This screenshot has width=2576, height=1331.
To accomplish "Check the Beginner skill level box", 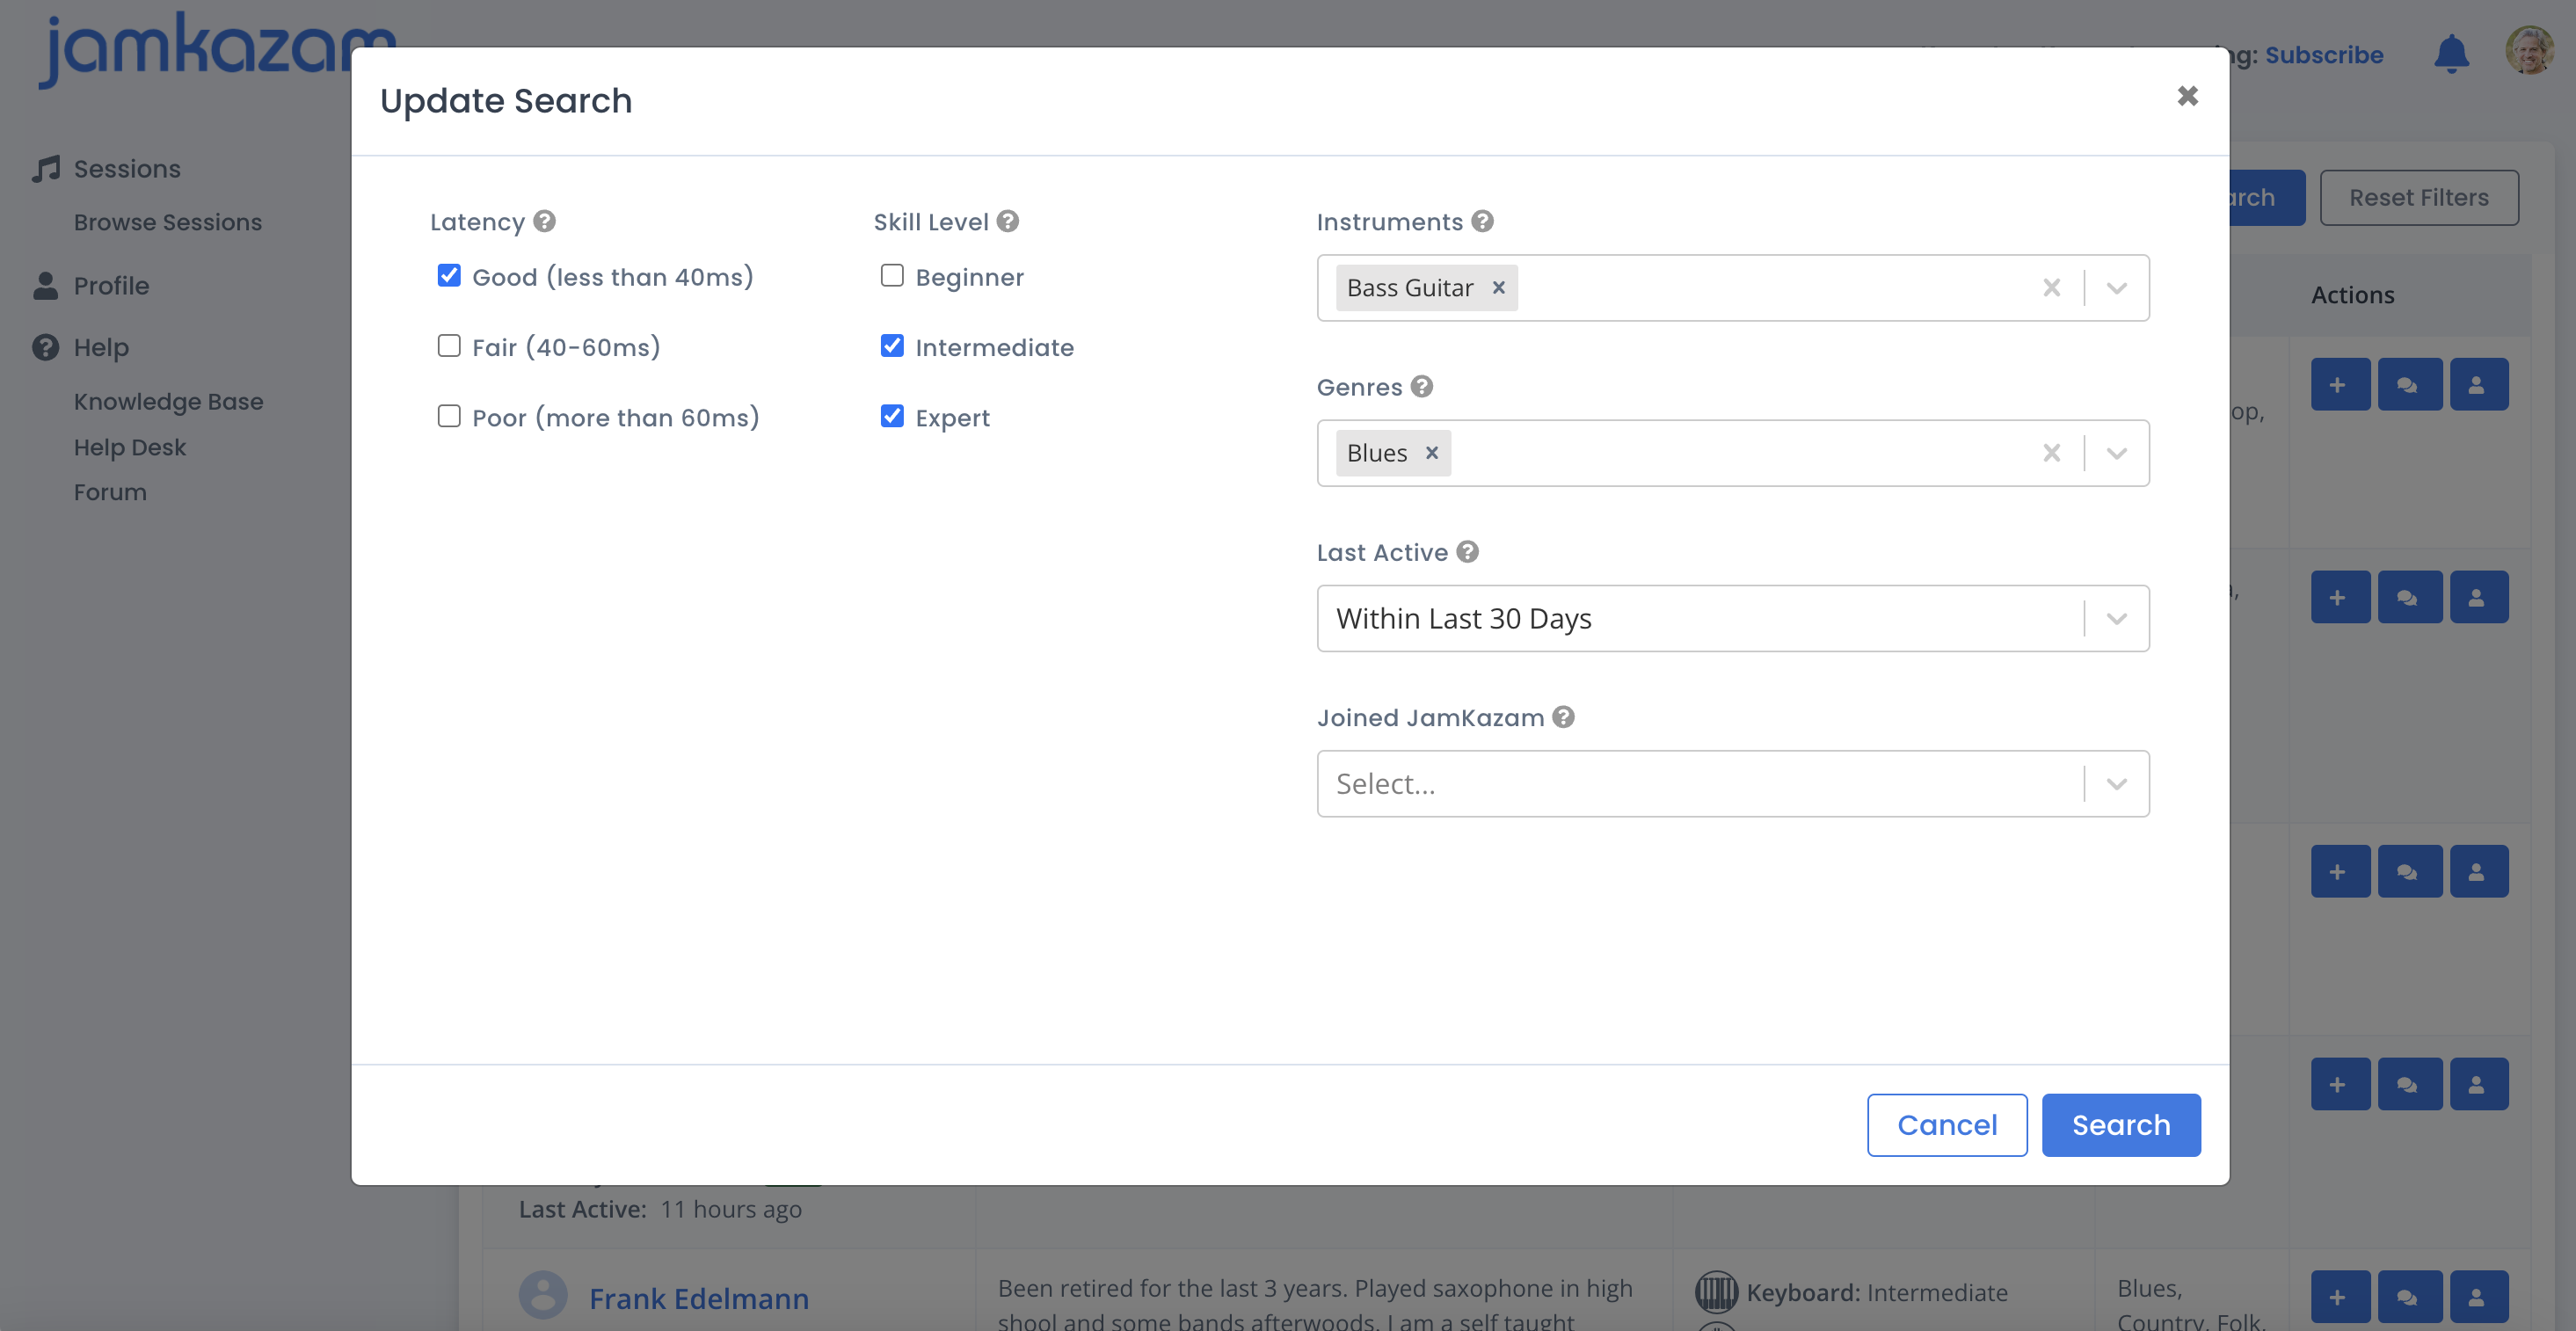I will (x=892, y=276).
